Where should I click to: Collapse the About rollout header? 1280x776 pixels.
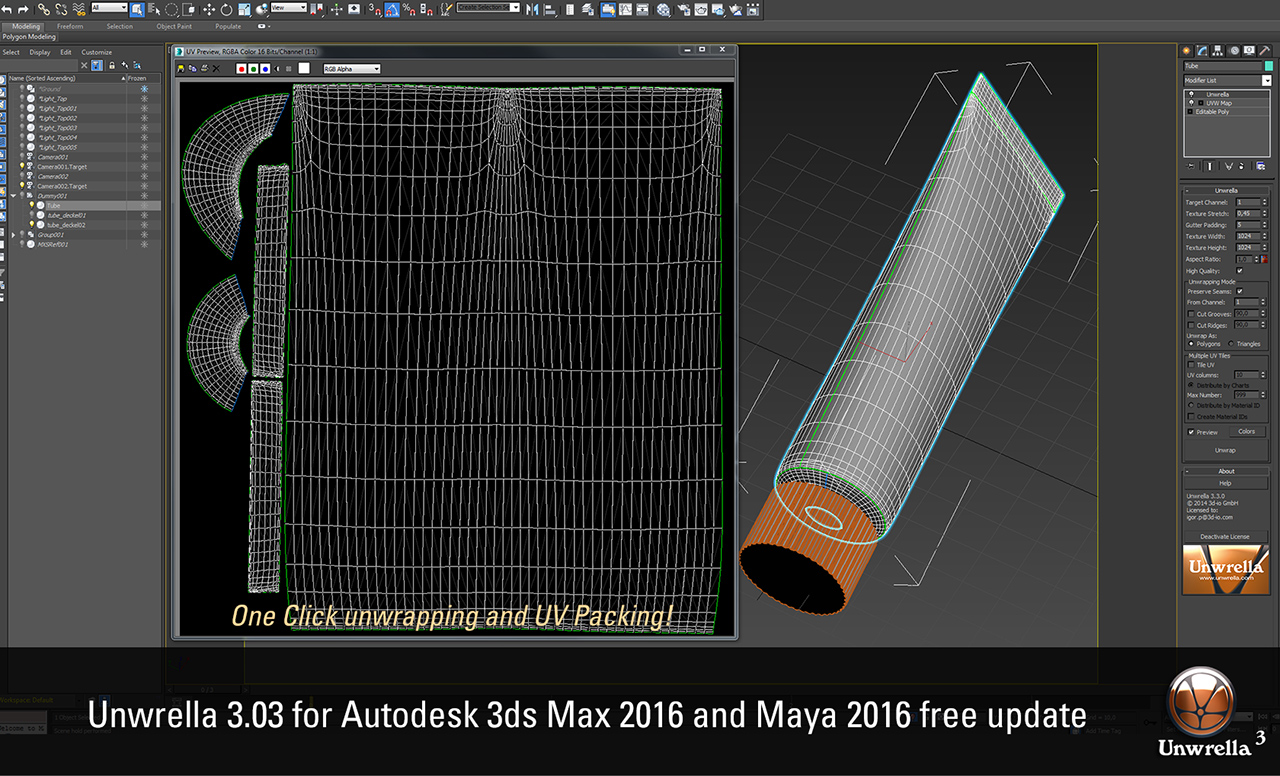(1227, 471)
